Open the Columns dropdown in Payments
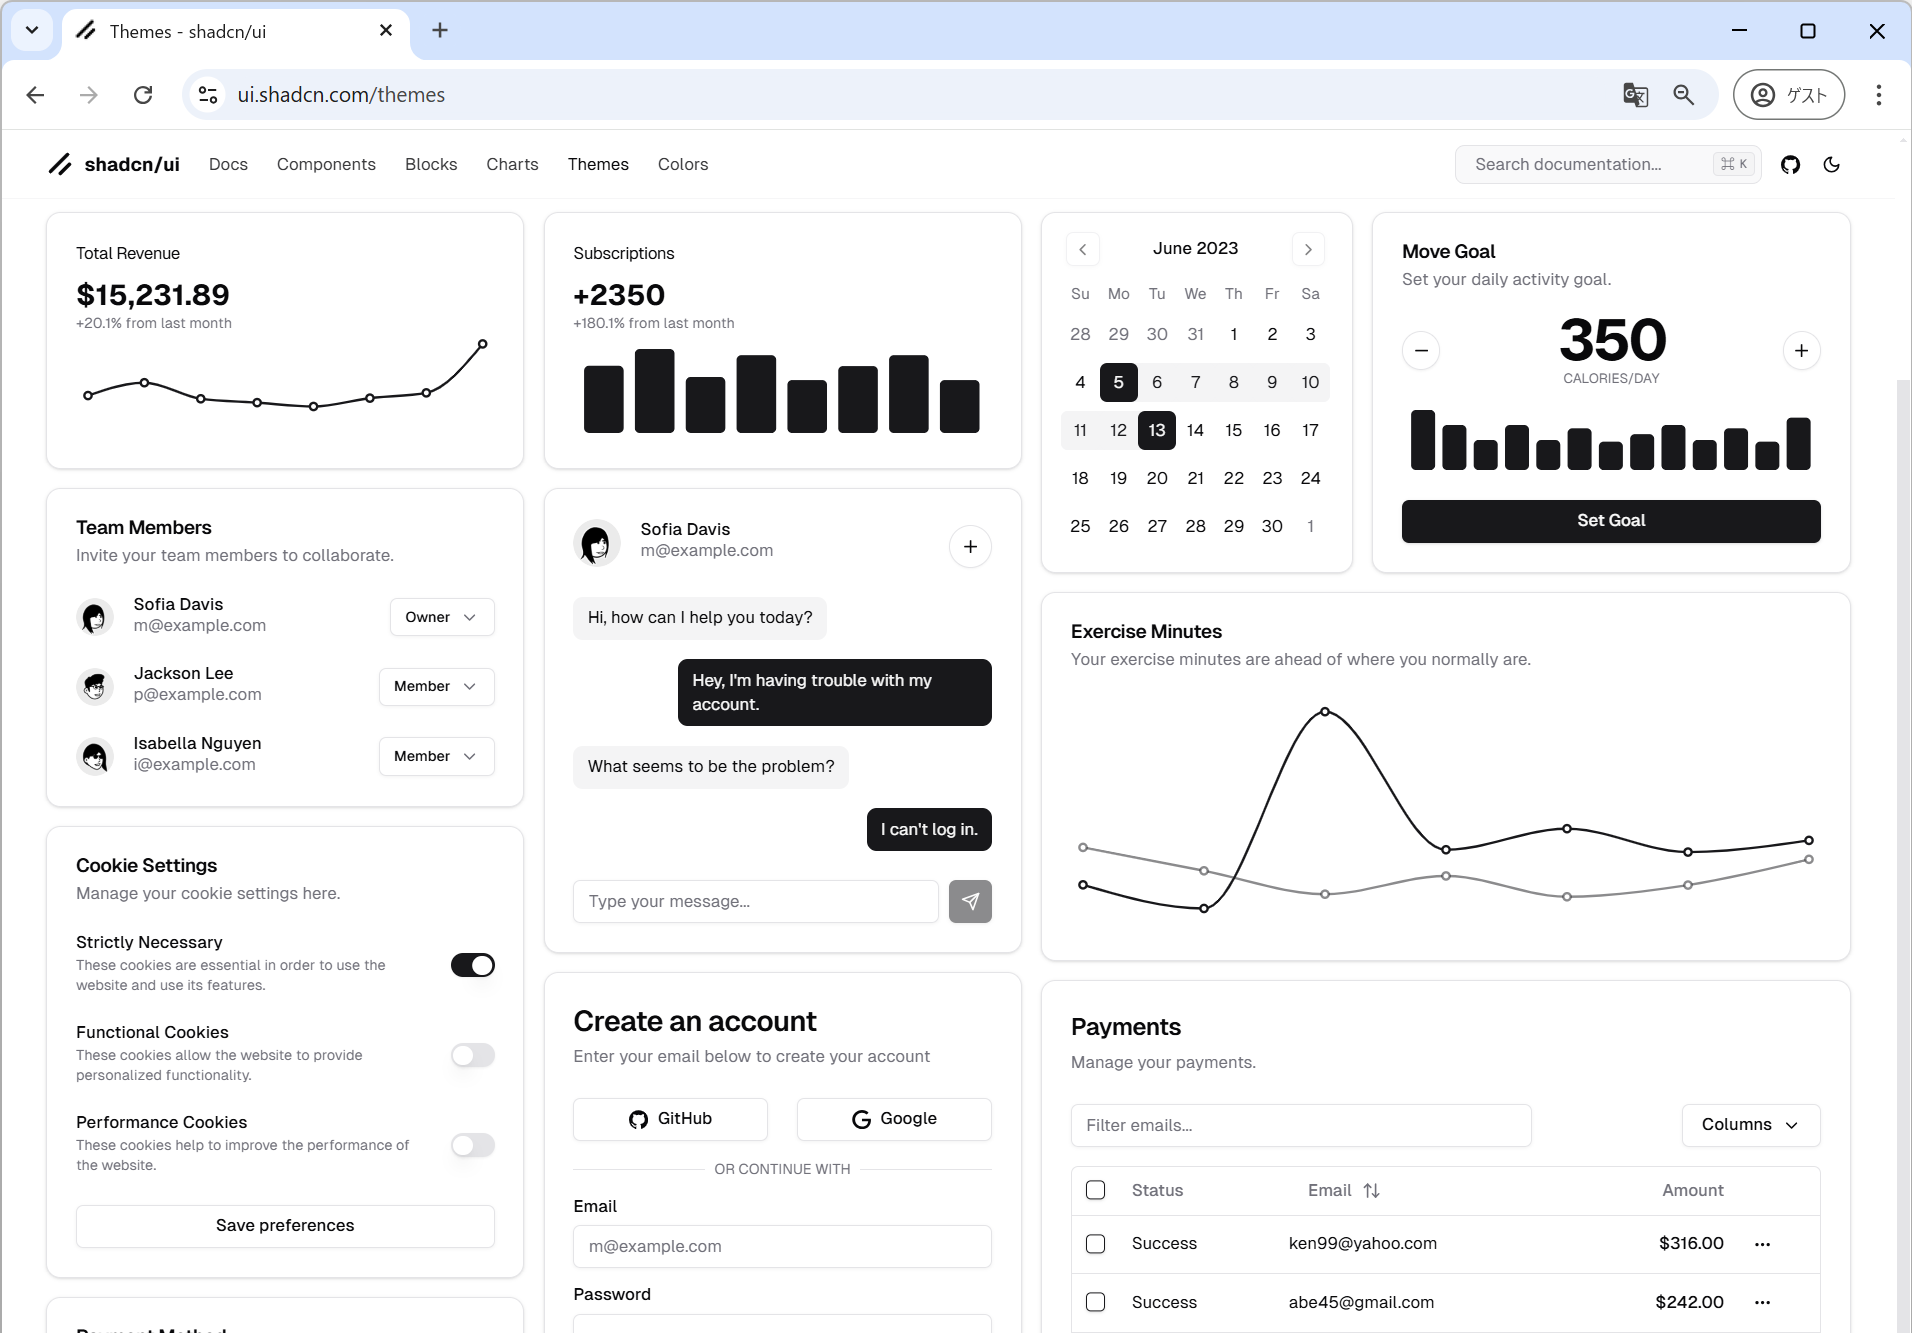This screenshot has width=1912, height=1333. tap(1750, 1125)
